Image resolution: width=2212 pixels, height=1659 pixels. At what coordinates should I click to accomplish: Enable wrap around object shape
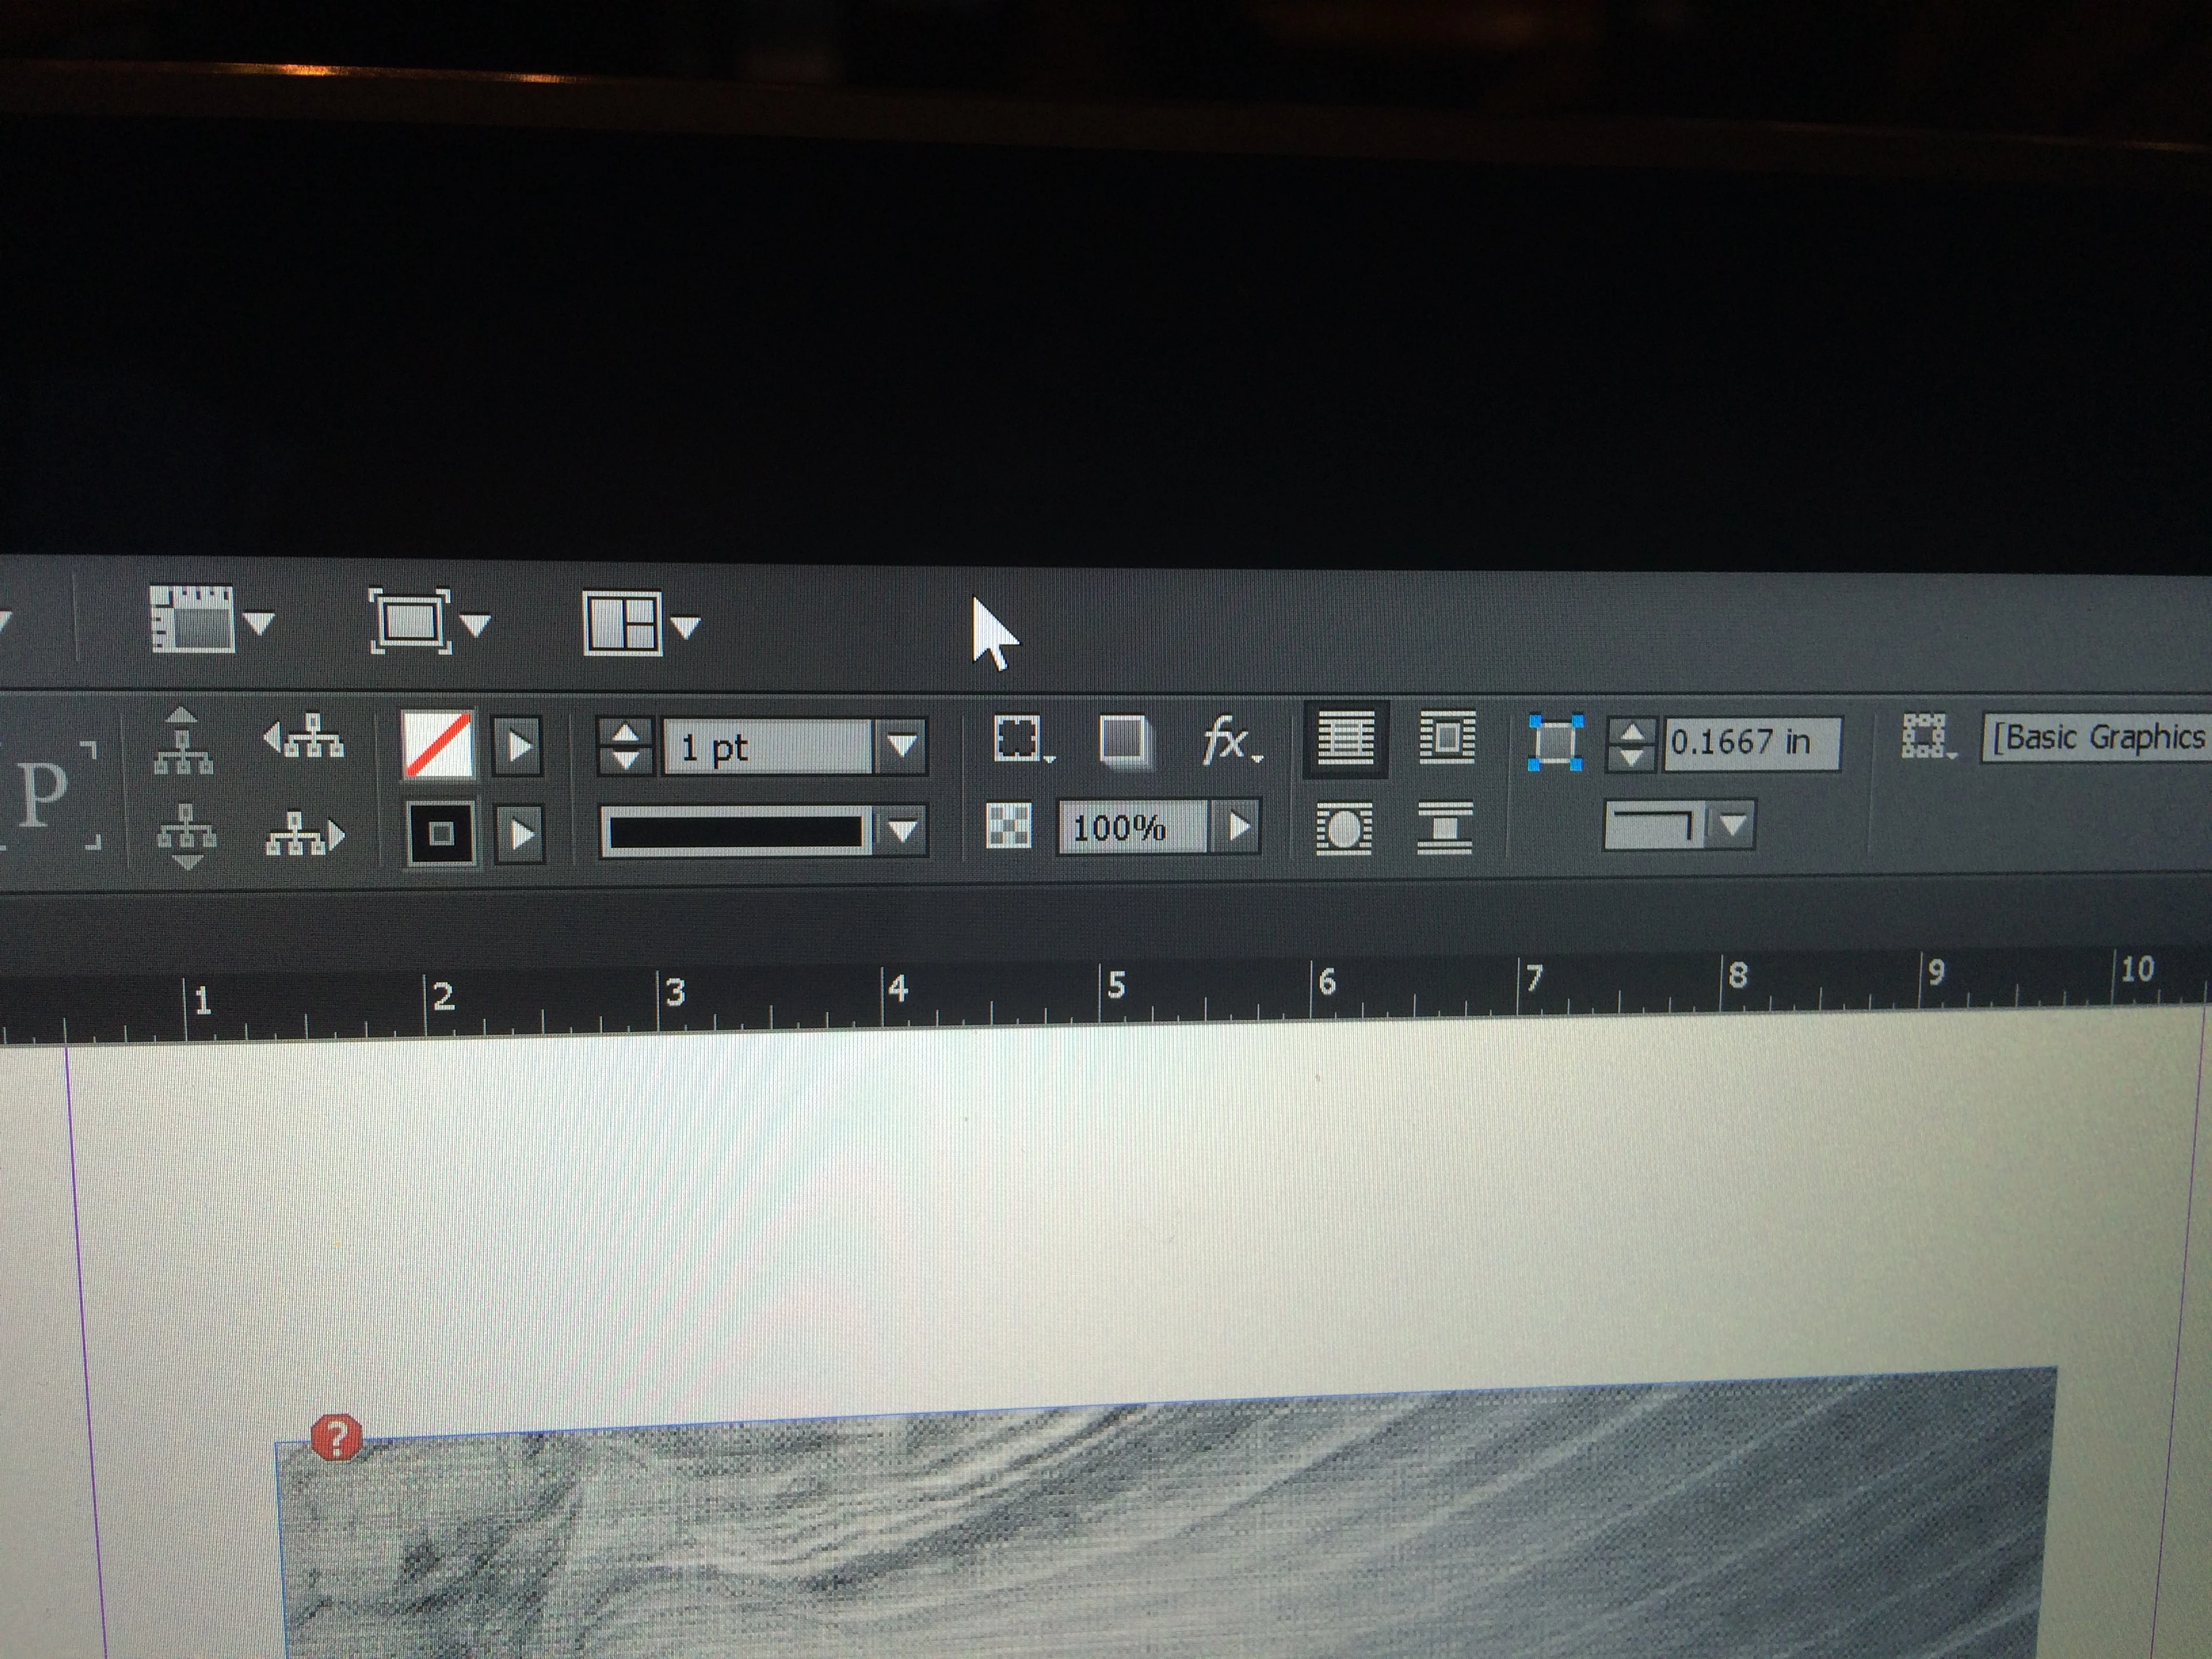point(1345,829)
